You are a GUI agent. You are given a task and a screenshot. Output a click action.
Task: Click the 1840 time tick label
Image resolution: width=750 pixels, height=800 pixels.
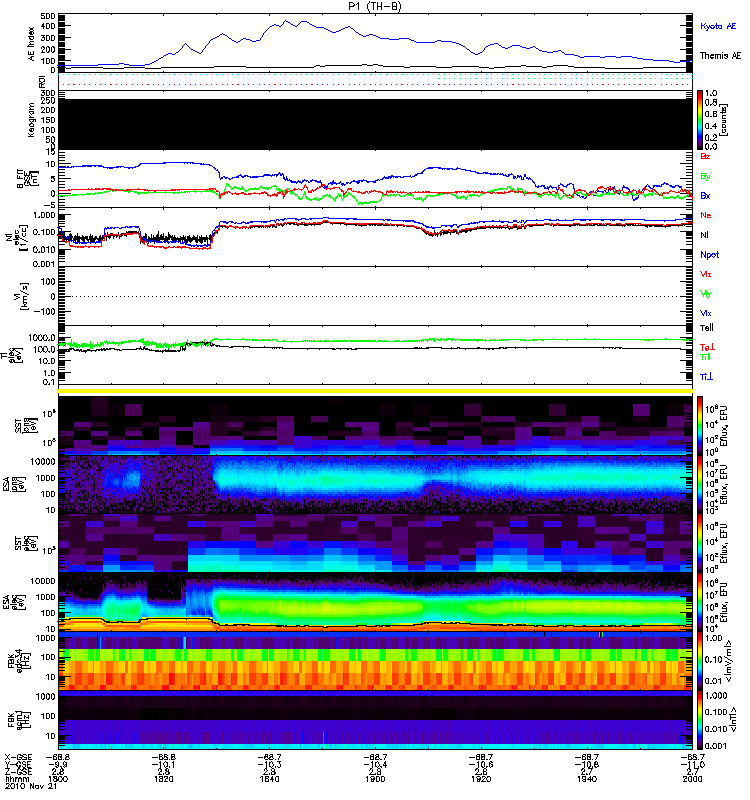(x=269, y=779)
